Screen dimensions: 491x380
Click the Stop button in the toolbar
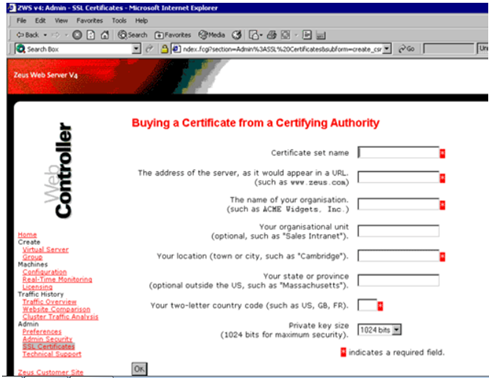(x=77, y=35)
